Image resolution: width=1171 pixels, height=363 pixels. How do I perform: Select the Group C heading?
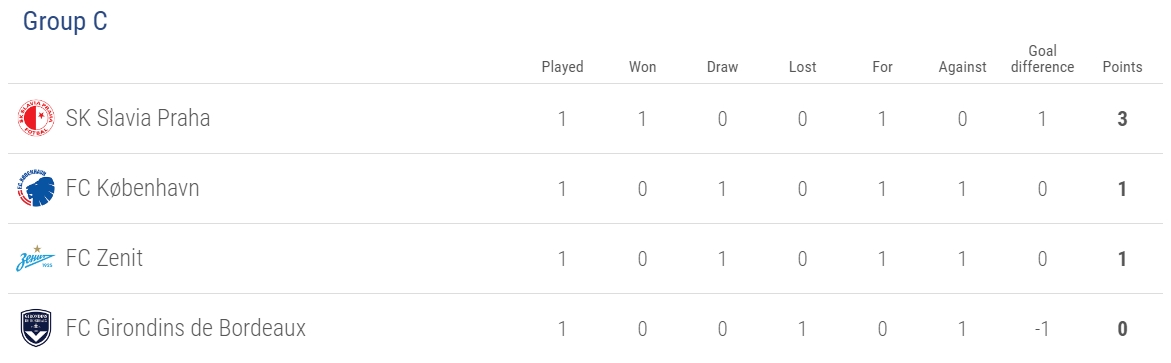(65, 21)
